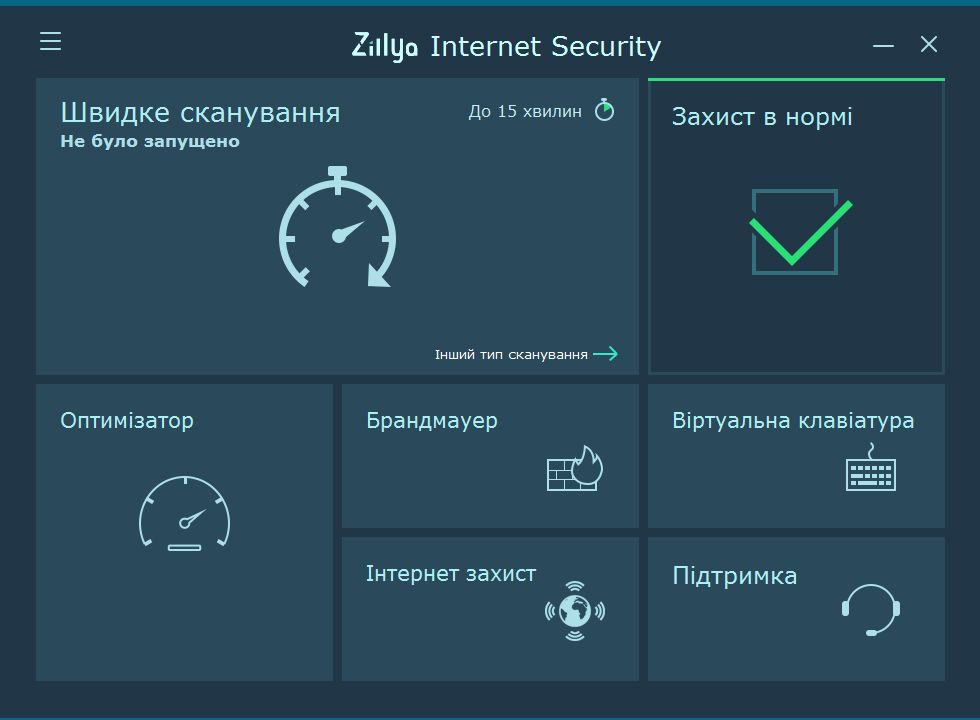Click the globe internet protection icon
The image size is (980, 720).
coord(575,611)
